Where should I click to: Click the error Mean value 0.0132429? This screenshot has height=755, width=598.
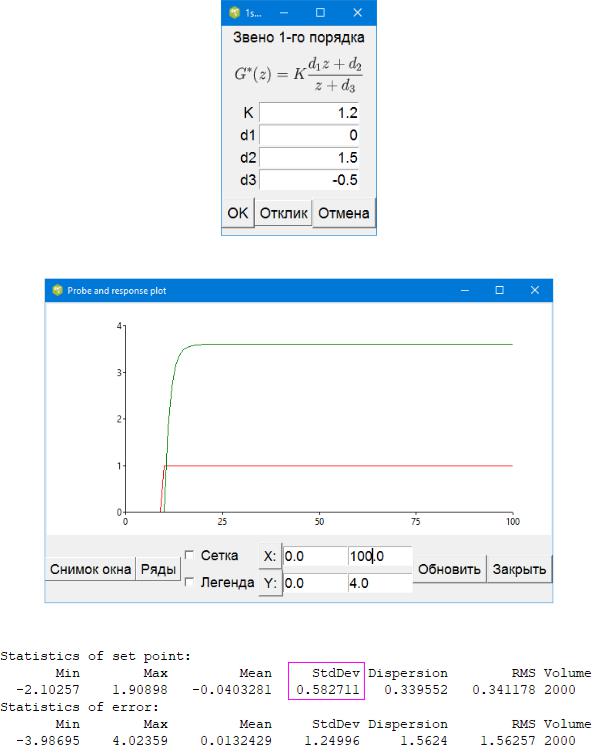pos(236,741)
